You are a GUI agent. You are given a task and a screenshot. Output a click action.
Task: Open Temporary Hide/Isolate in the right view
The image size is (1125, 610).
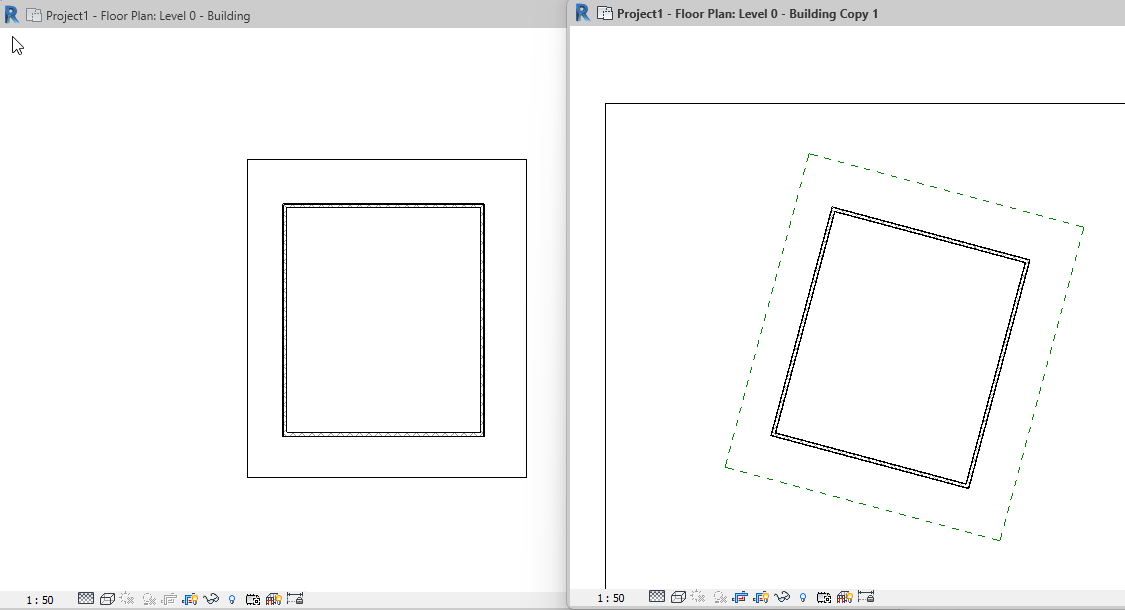(x=782, y=598)
